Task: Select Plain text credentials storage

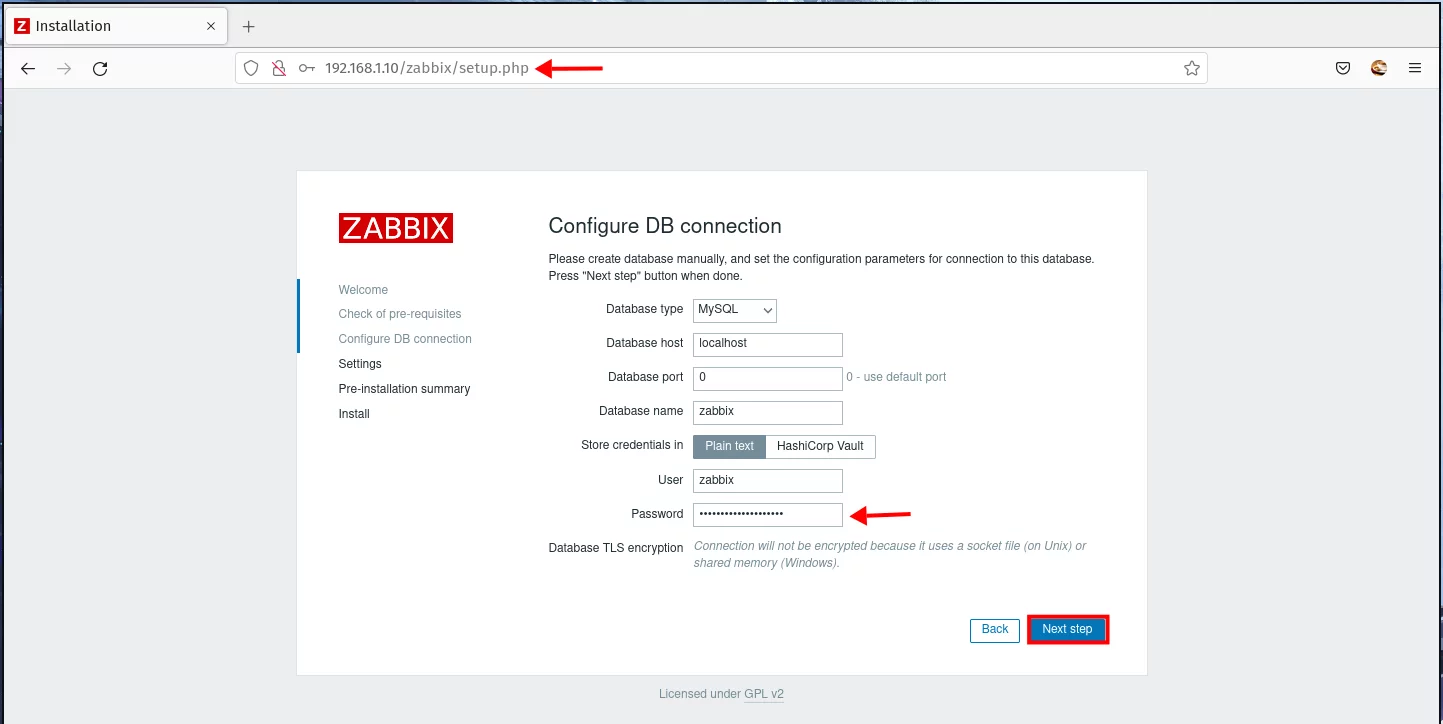Action: click(x=730, y=446)
